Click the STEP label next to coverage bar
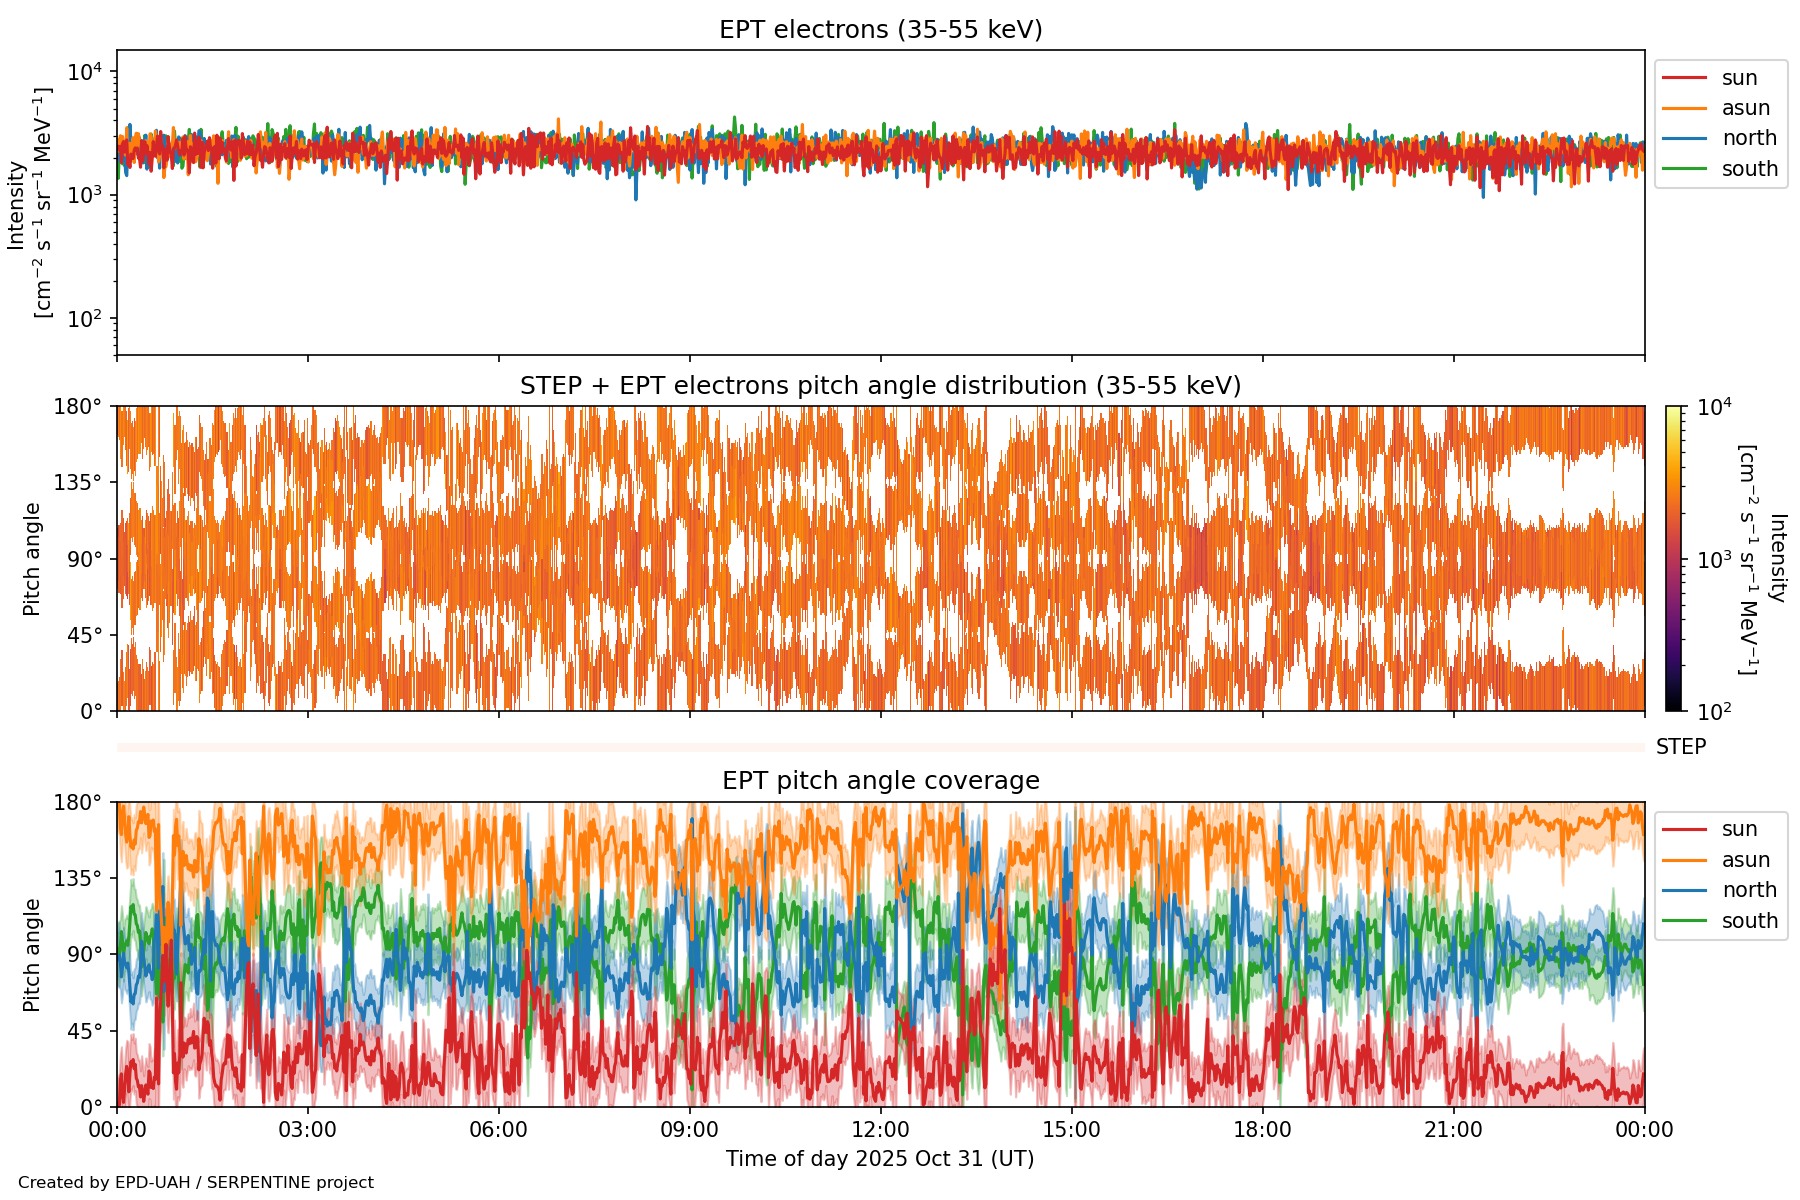Image resolution: width=1800 pixels, height=1200 pixels. (1680, 747)
